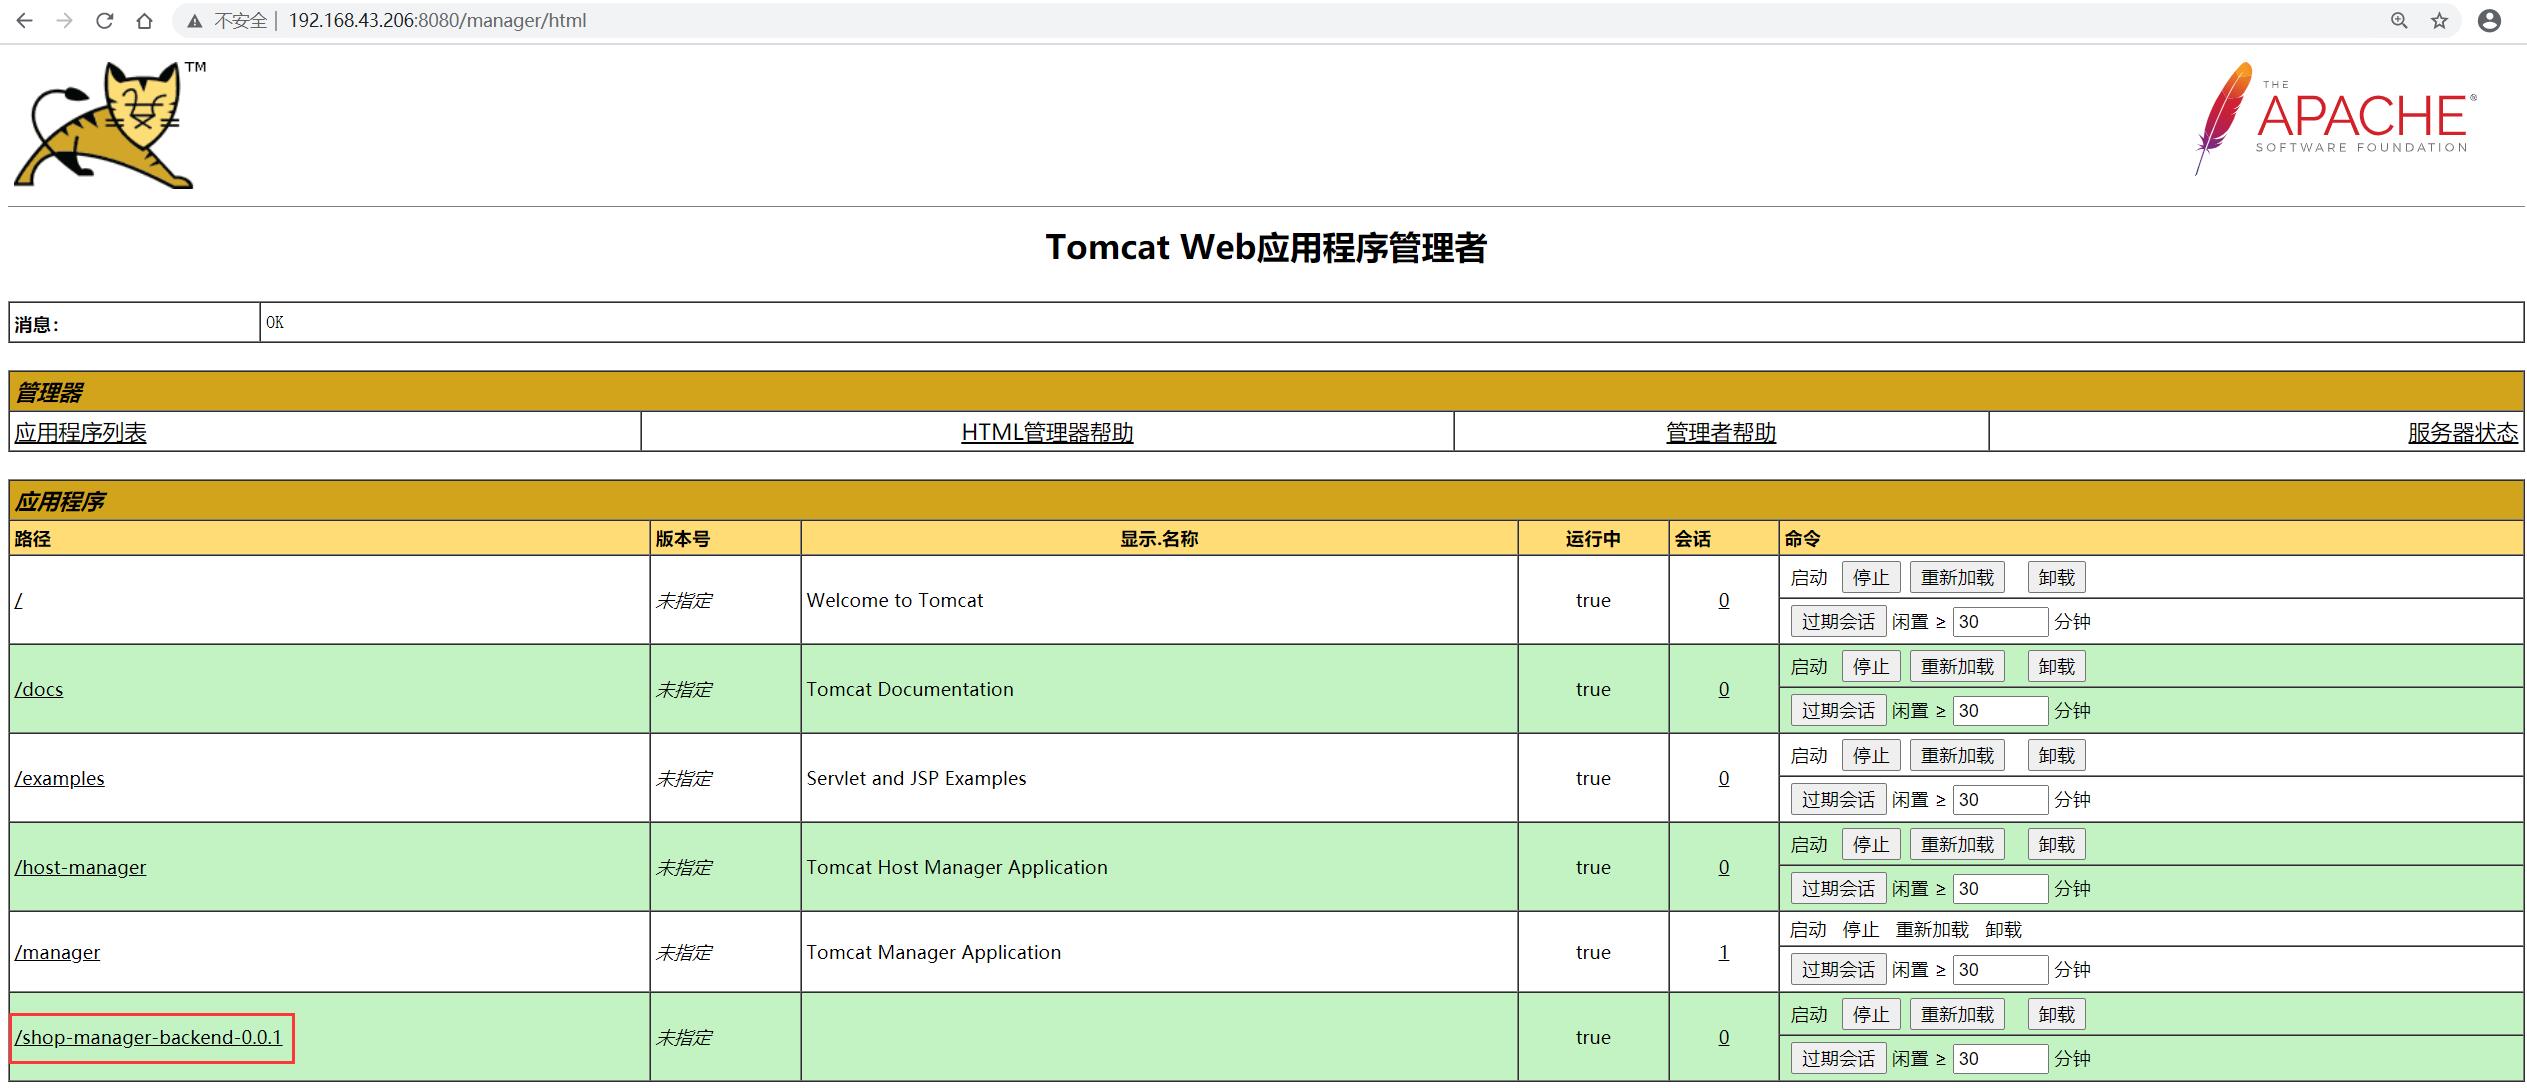This screenshot has width=2527, height=1088.
Task: Click the zoom magnifier icon in address bar
Action: point(2399,21)
